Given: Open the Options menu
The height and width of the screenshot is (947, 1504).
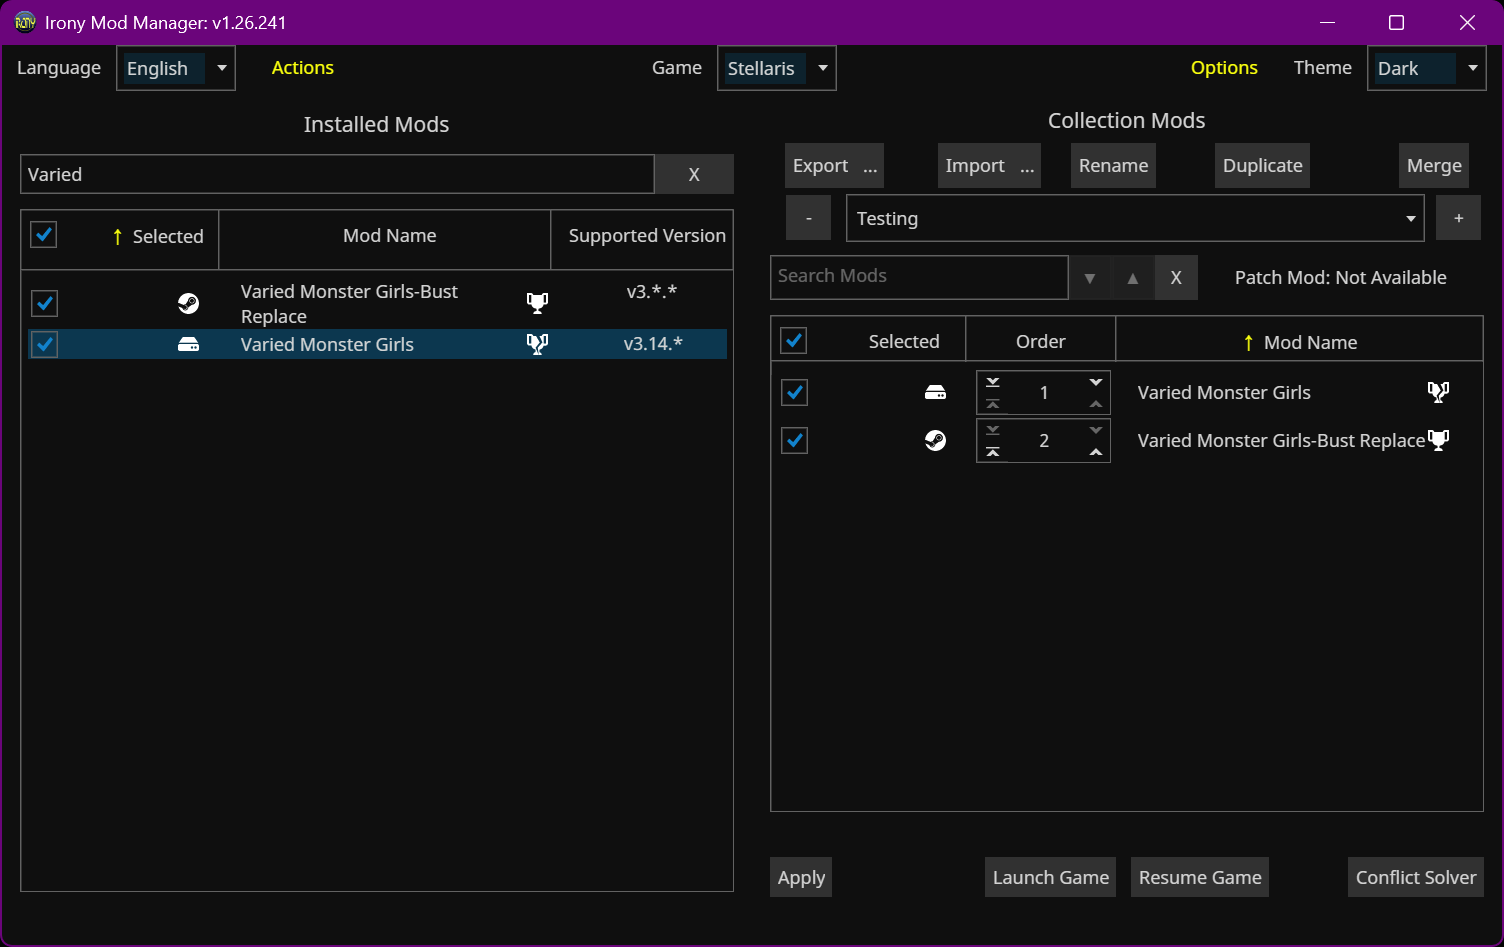Looking at the screenshot, I should coord(1224,68).
